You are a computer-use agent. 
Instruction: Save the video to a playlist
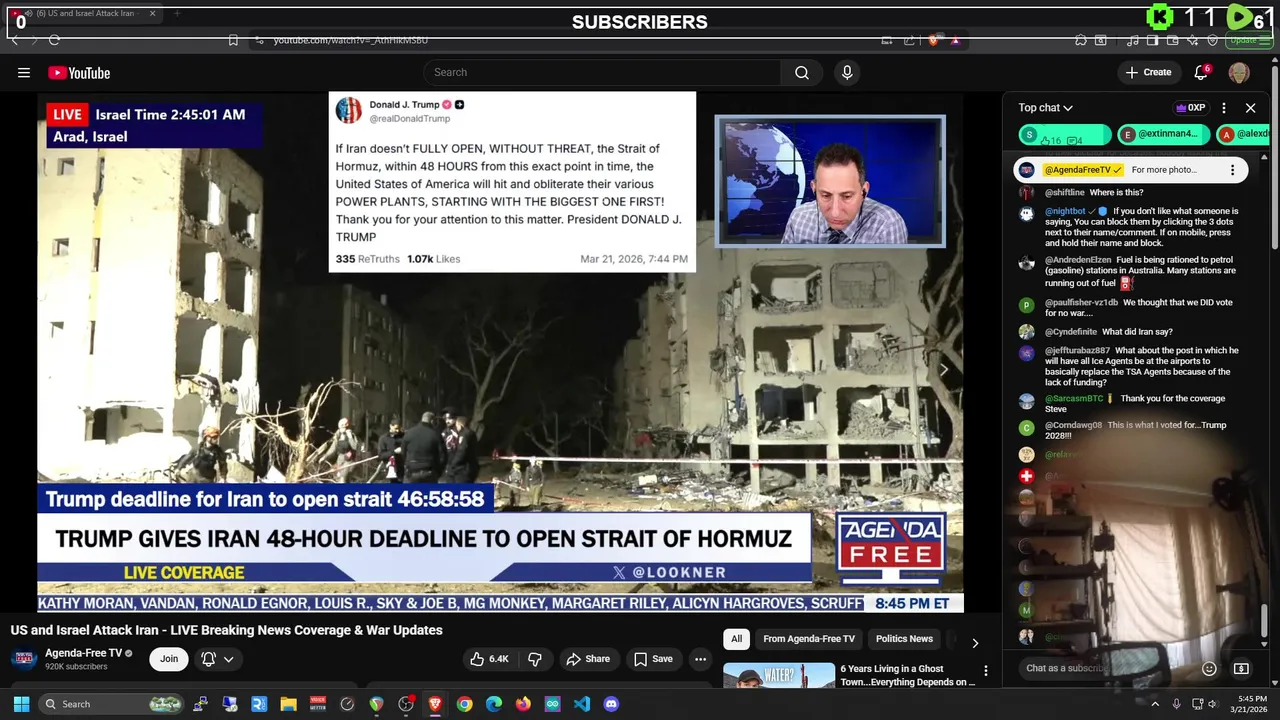(x=653, y=659)
